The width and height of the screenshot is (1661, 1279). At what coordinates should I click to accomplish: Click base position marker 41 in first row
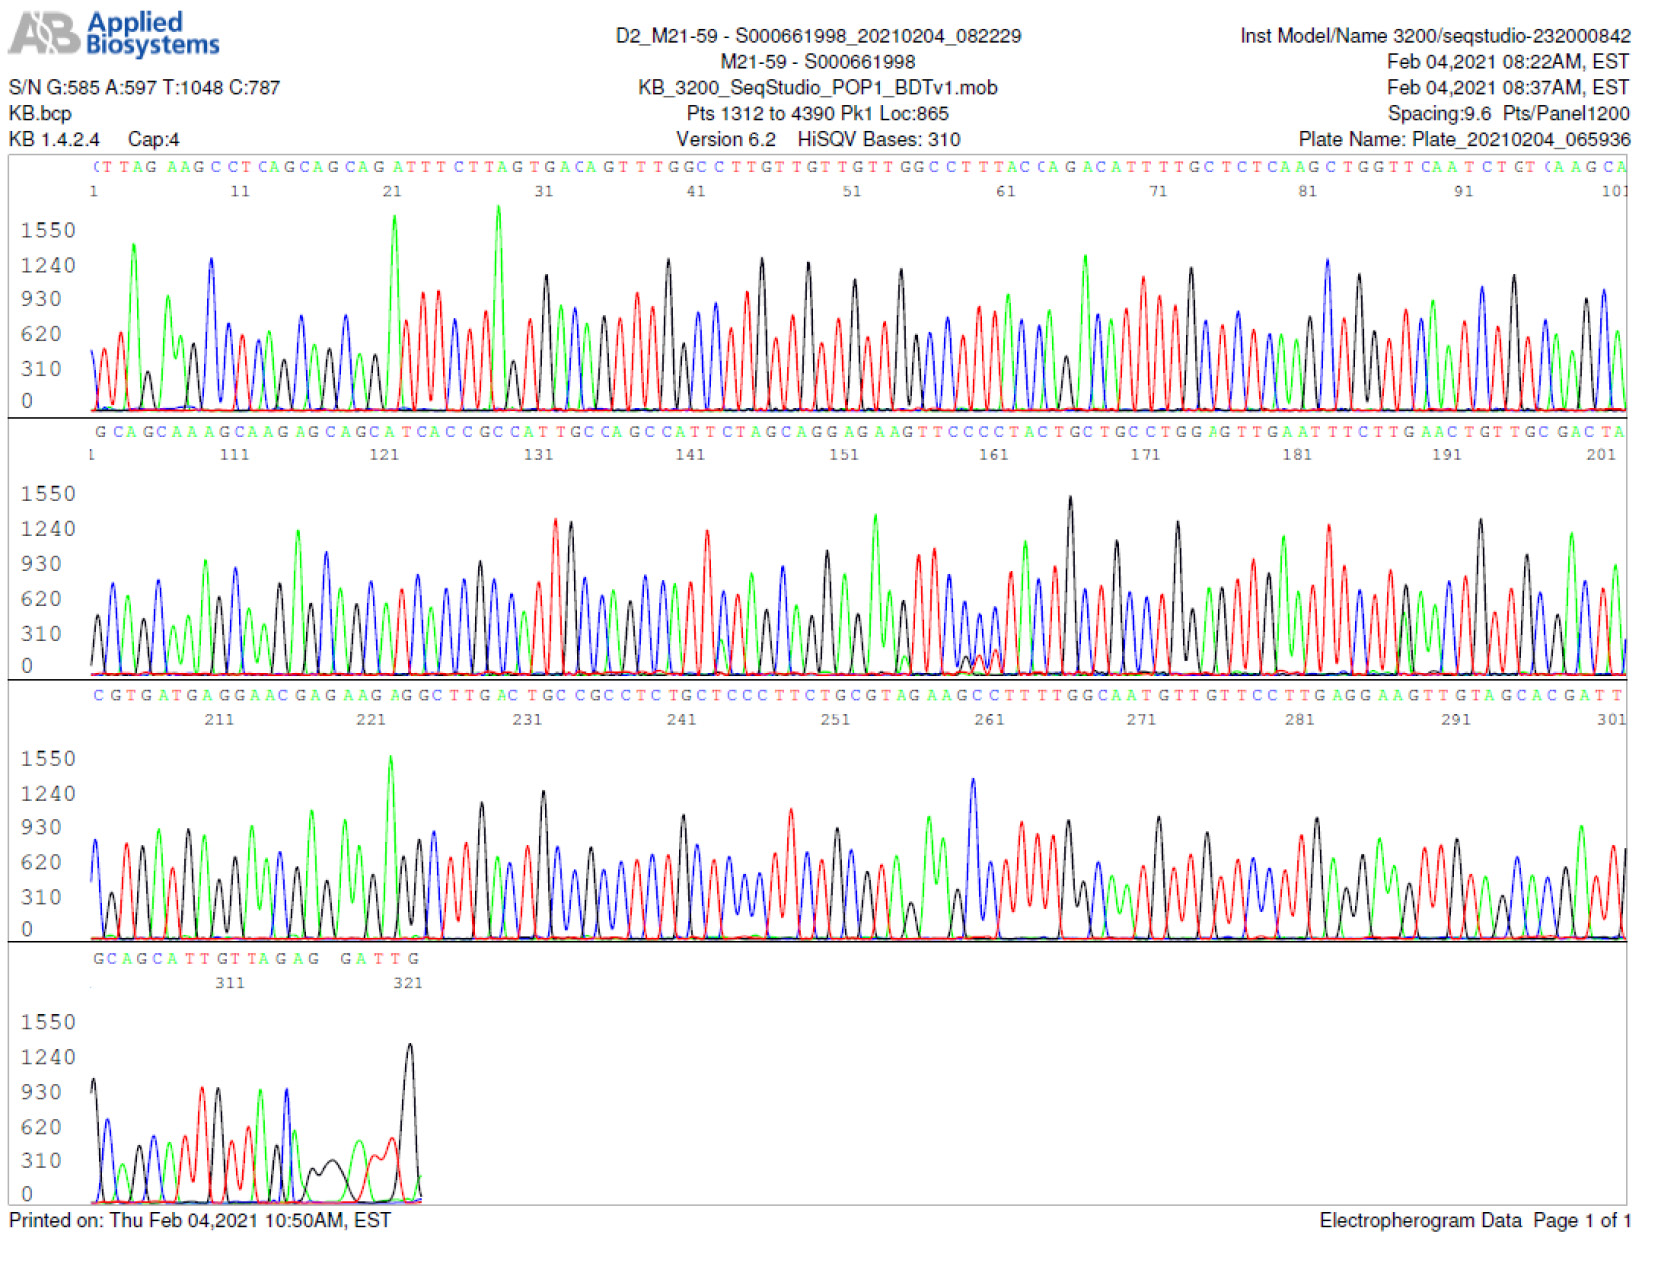point(696,191)
